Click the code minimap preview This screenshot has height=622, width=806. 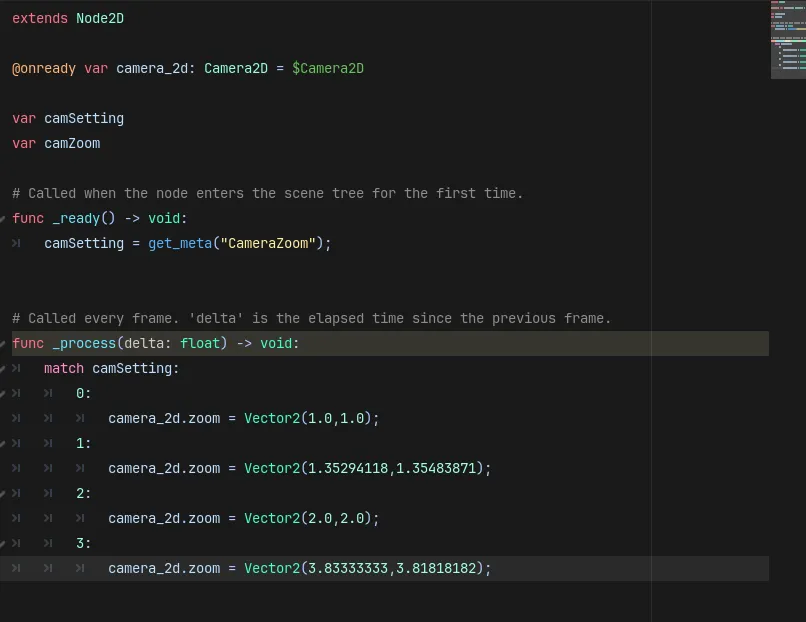pyautogui.click(x=788, y=40)
